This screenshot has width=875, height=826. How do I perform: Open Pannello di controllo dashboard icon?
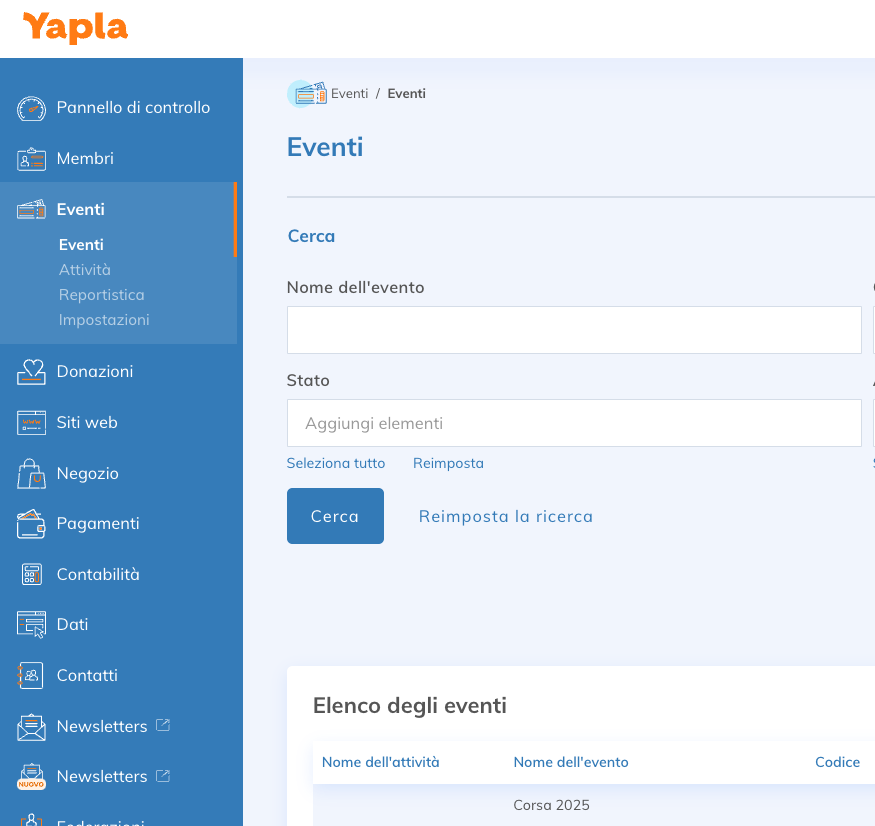pyautogui.click(x=31, y=108)
